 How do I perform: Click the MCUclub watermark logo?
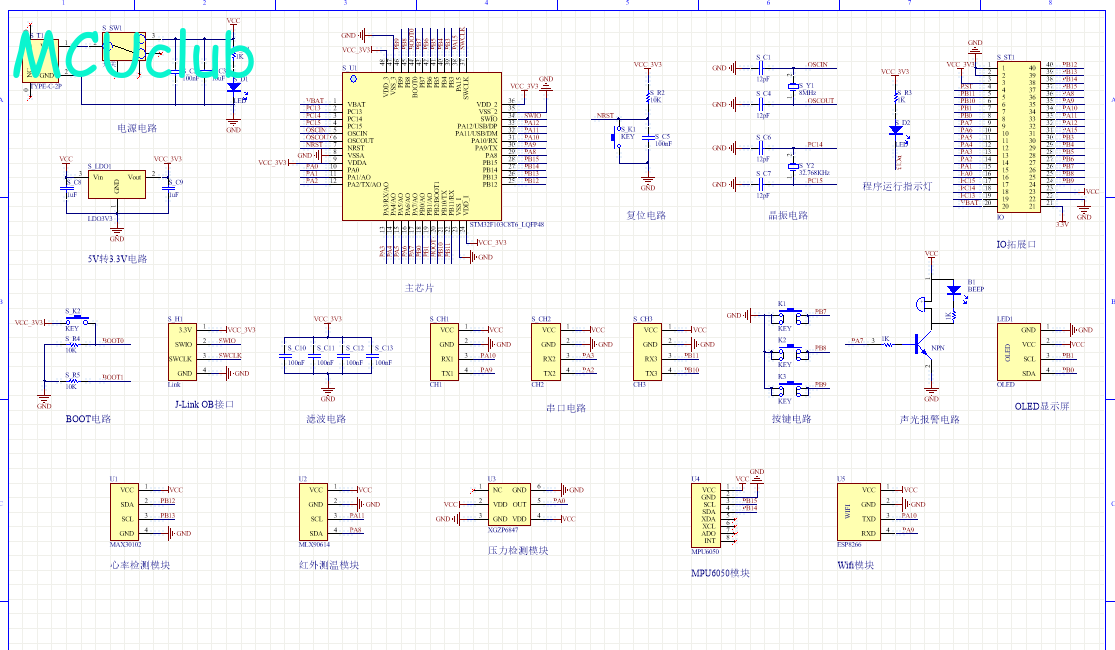tap(135, 55)
